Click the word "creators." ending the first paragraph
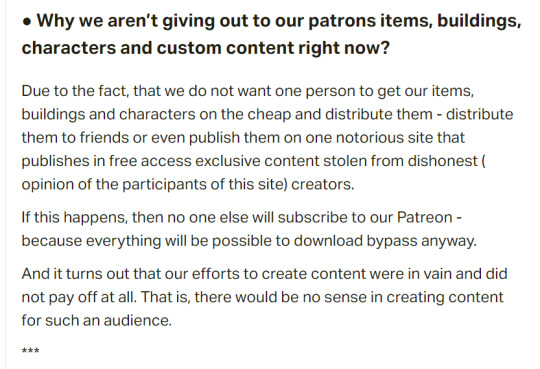This screenshot has width=540, height=369. (x=323, y=185)
